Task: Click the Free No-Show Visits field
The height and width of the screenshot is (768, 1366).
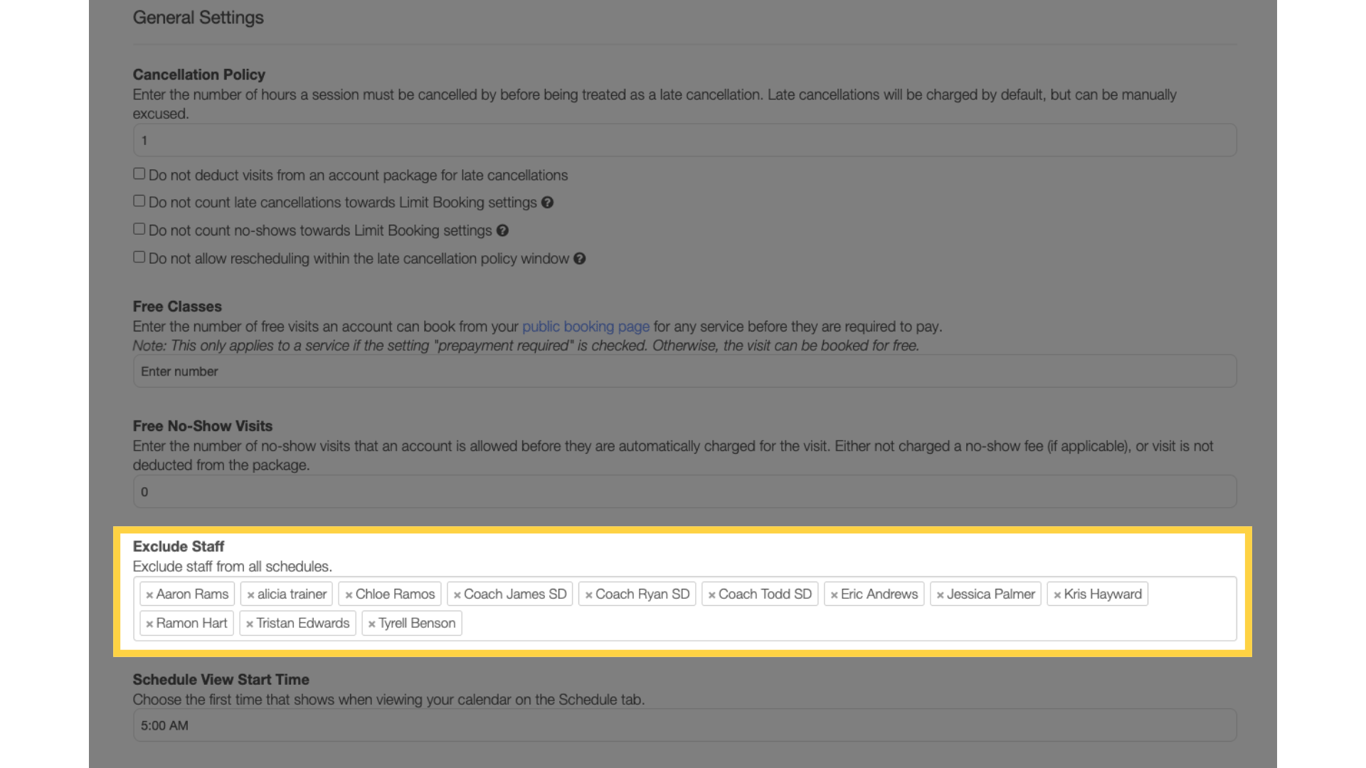Action: (685, 492)
